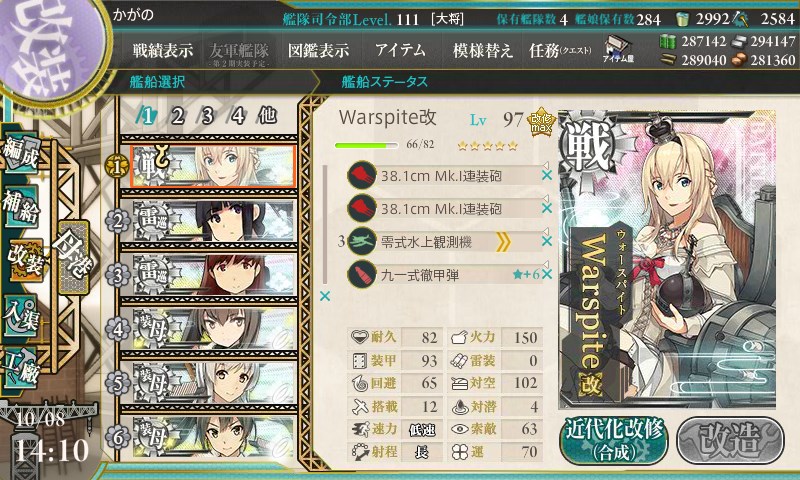Screen dimensions: 800x480
Task: Open the 工廠 factory sidebar icon
Action: (21, 368)
